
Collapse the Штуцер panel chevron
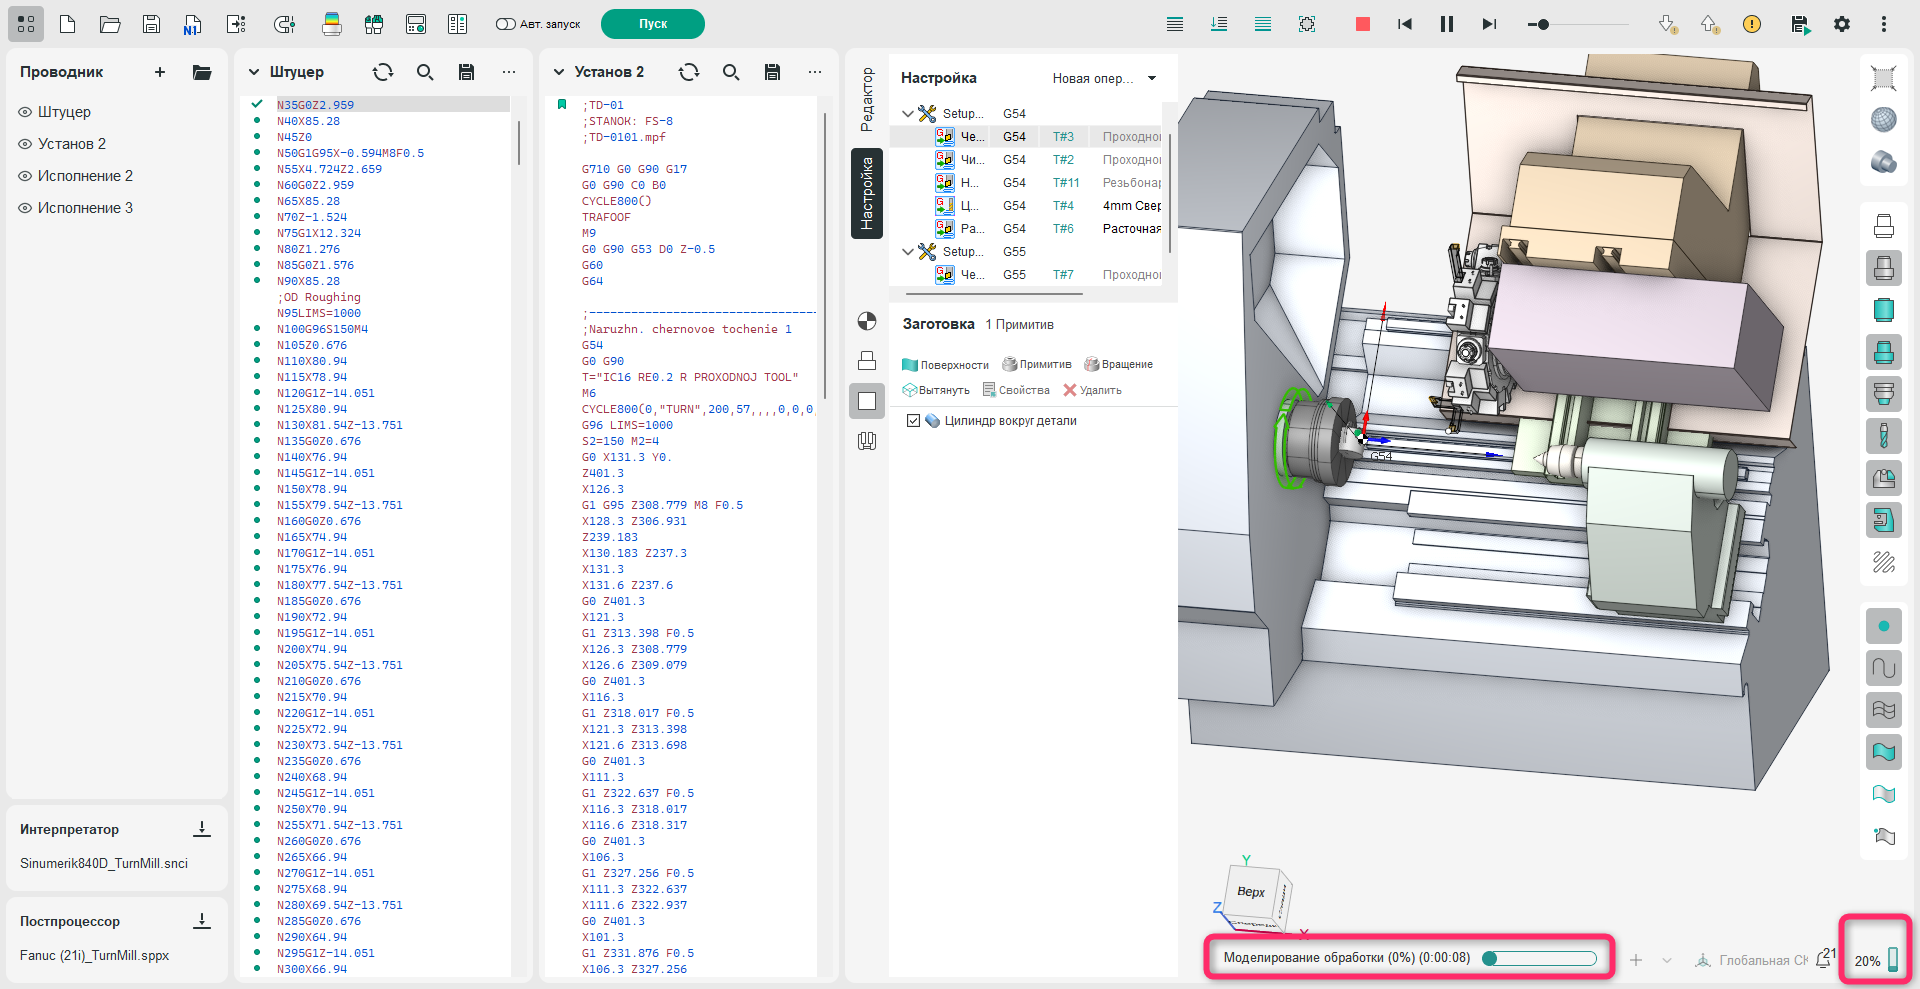click(254, 72)
